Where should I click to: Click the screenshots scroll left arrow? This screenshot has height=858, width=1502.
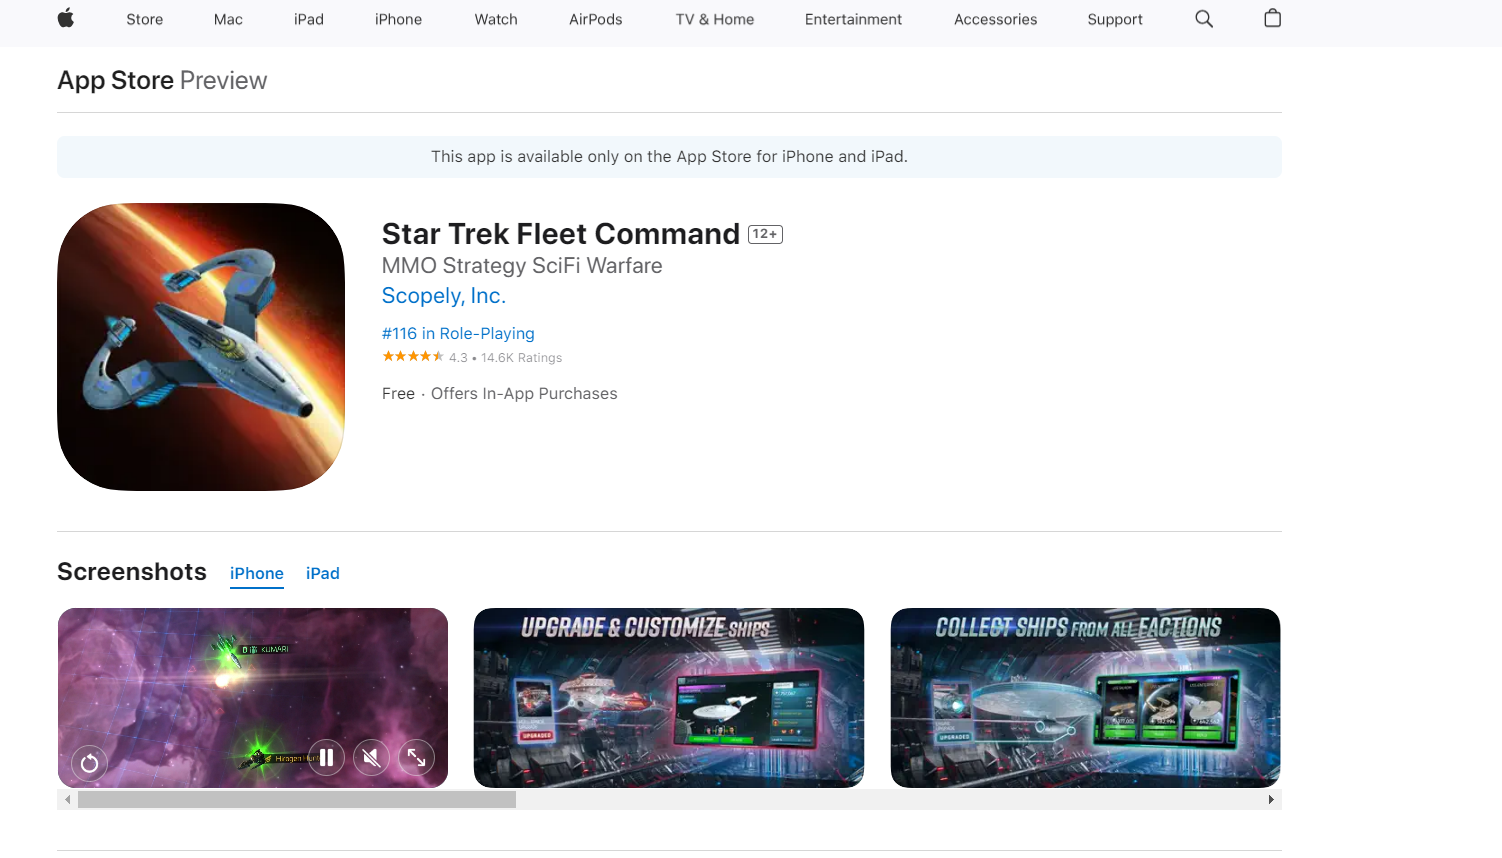pyautogui.click(x=67, y=800)
